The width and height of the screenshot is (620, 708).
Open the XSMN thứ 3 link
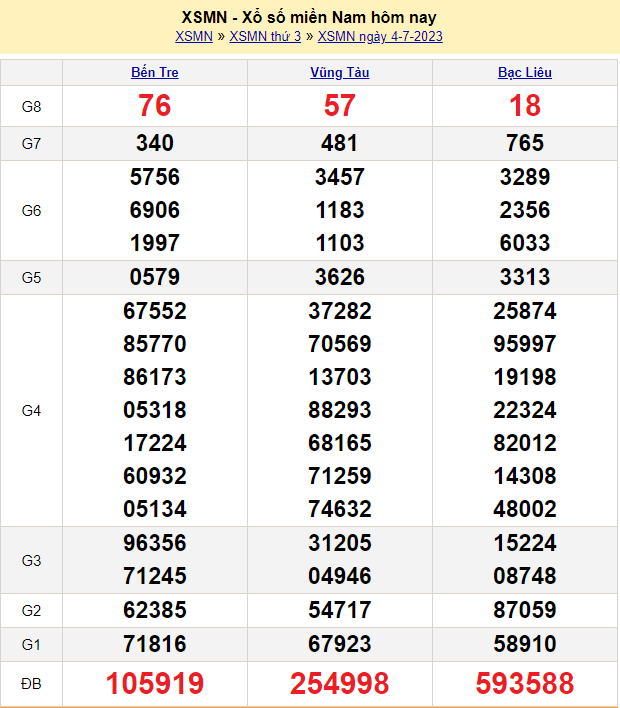click(265, 37)
